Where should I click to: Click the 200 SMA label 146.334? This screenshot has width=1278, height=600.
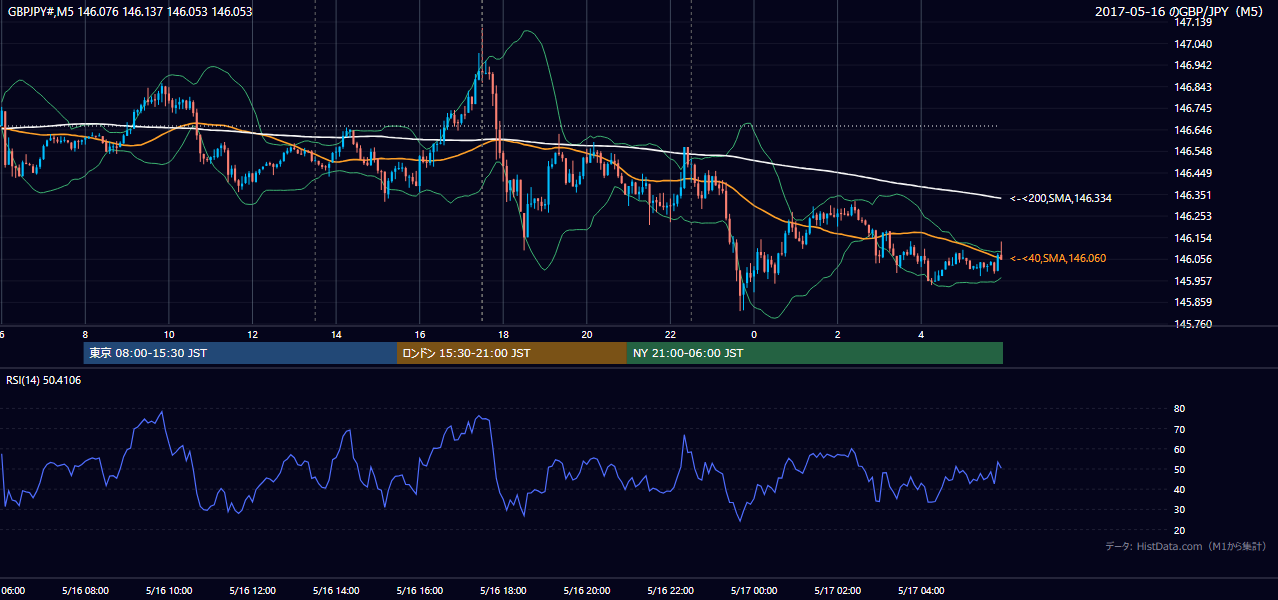click(1061, 198)
